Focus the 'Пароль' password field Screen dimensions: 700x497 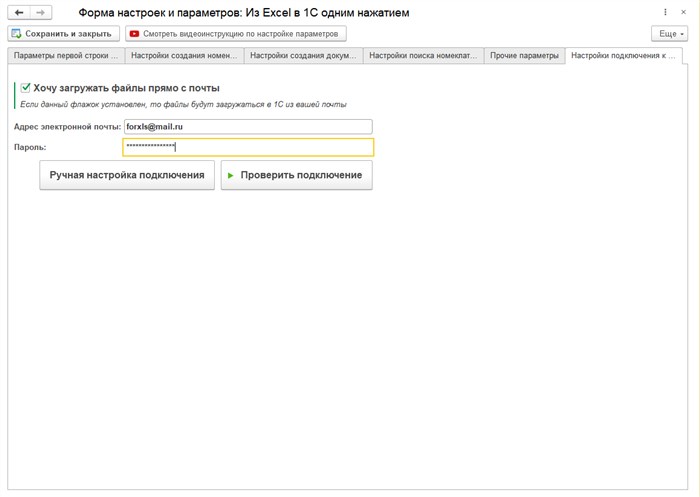tap(248, 147)
